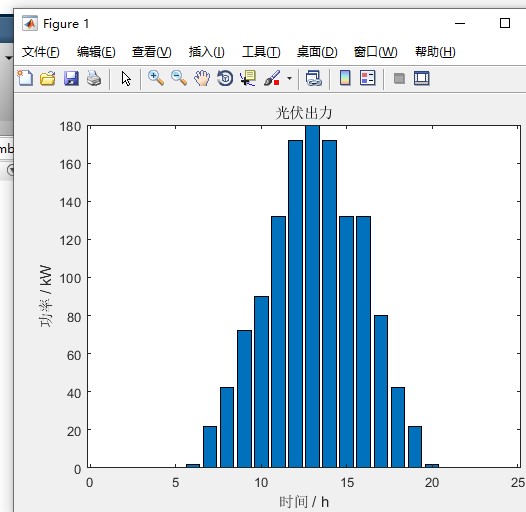Enable the Rotate 3D tool

click(x=225, y=79)
